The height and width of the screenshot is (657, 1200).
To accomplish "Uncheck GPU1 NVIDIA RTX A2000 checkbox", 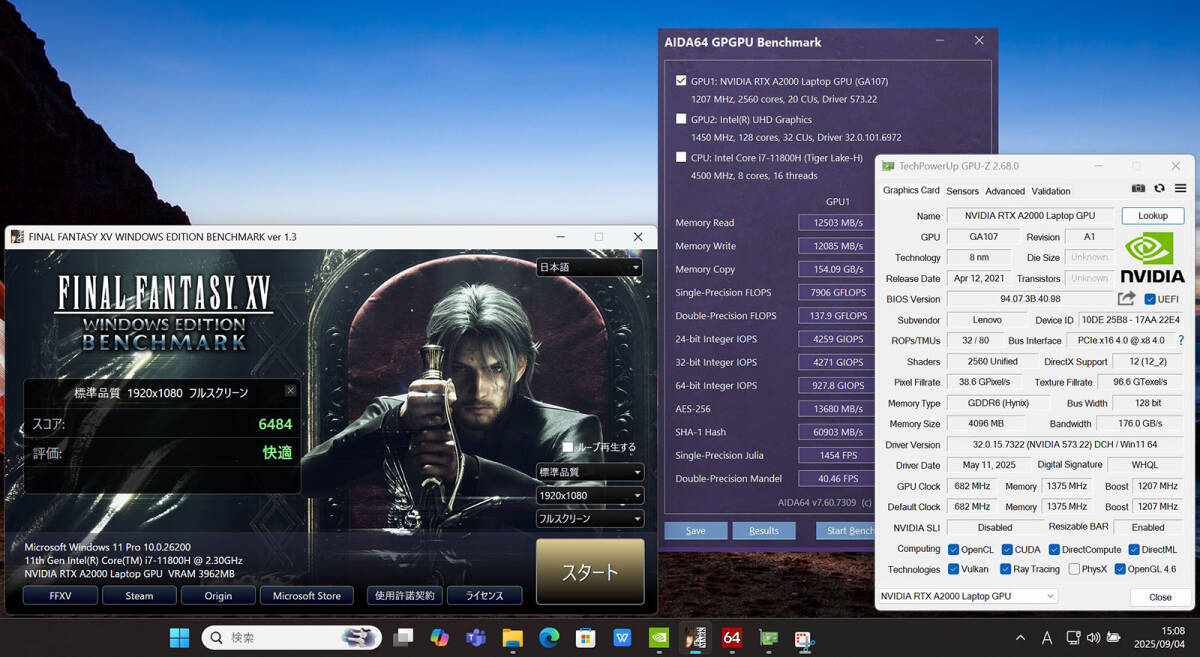I will coord(682,81).
